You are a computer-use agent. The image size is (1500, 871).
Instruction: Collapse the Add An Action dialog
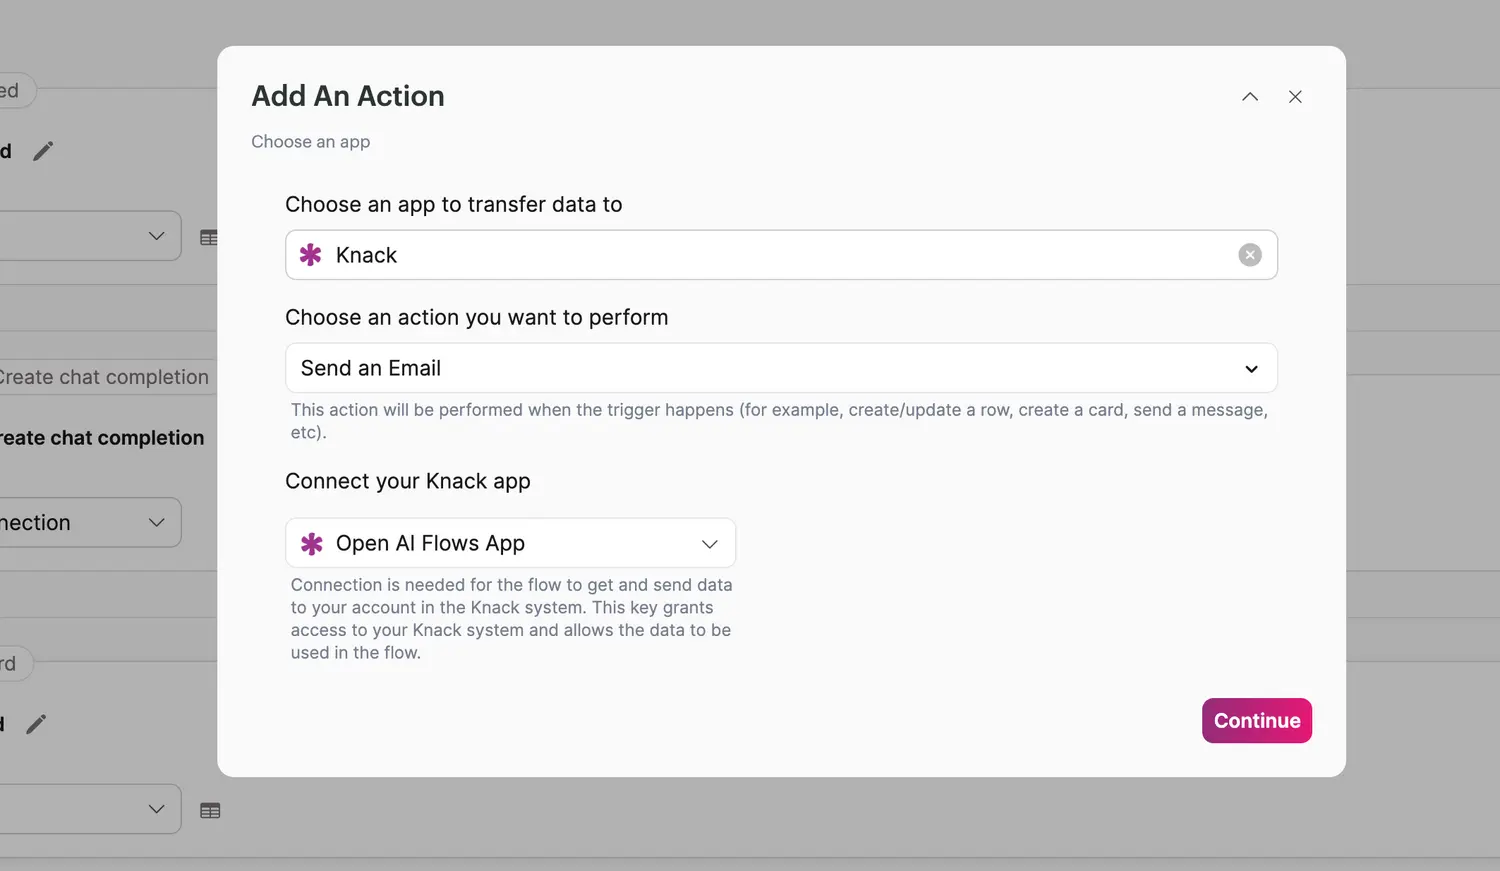coord(1250,97)
